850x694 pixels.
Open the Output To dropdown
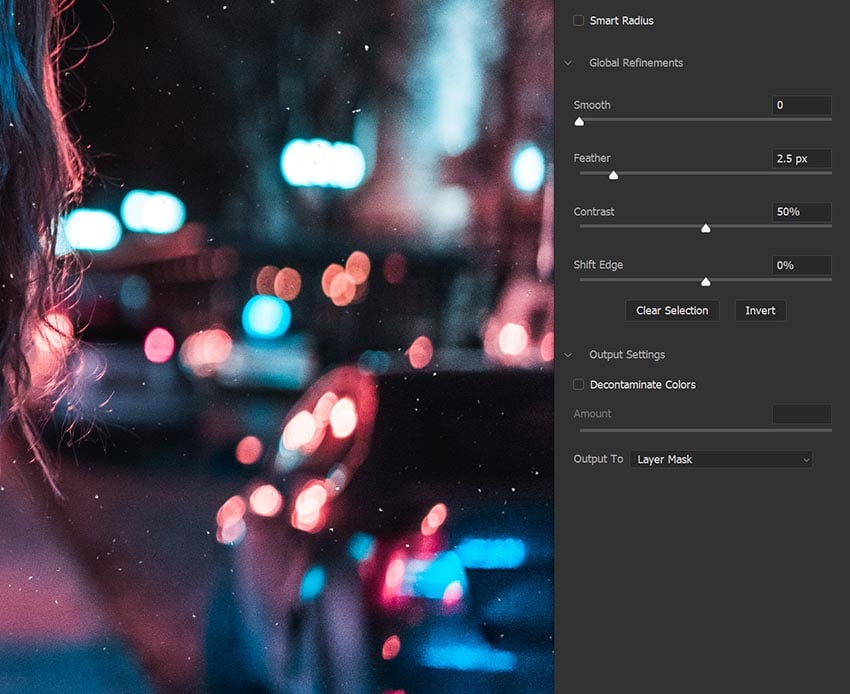pyautogui.click(x=721, y=459)
